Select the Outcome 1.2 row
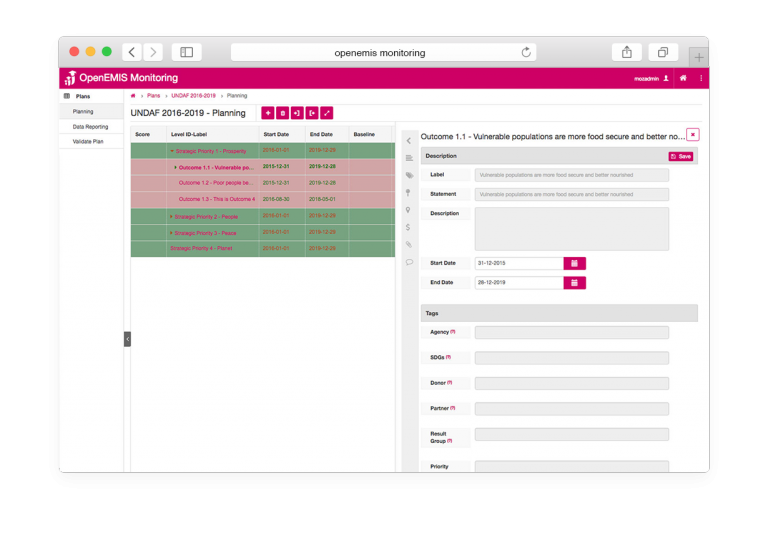 tap(216, 183)
